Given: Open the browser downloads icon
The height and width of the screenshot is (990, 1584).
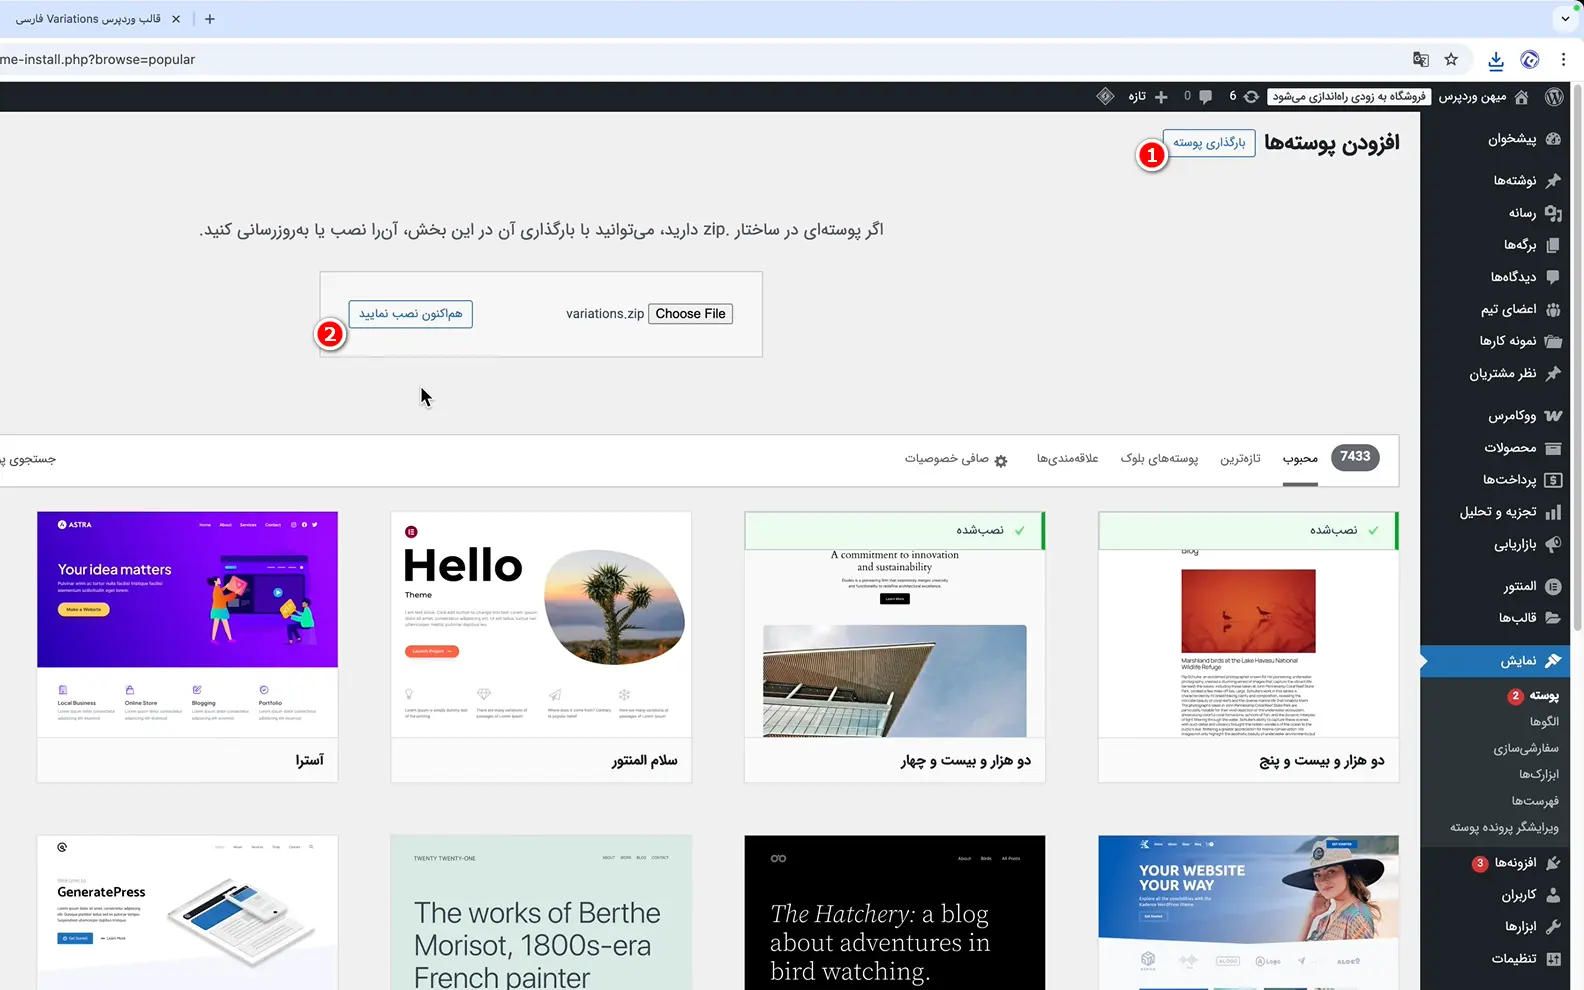Looking at the screenshot, I should (1496, 60).
